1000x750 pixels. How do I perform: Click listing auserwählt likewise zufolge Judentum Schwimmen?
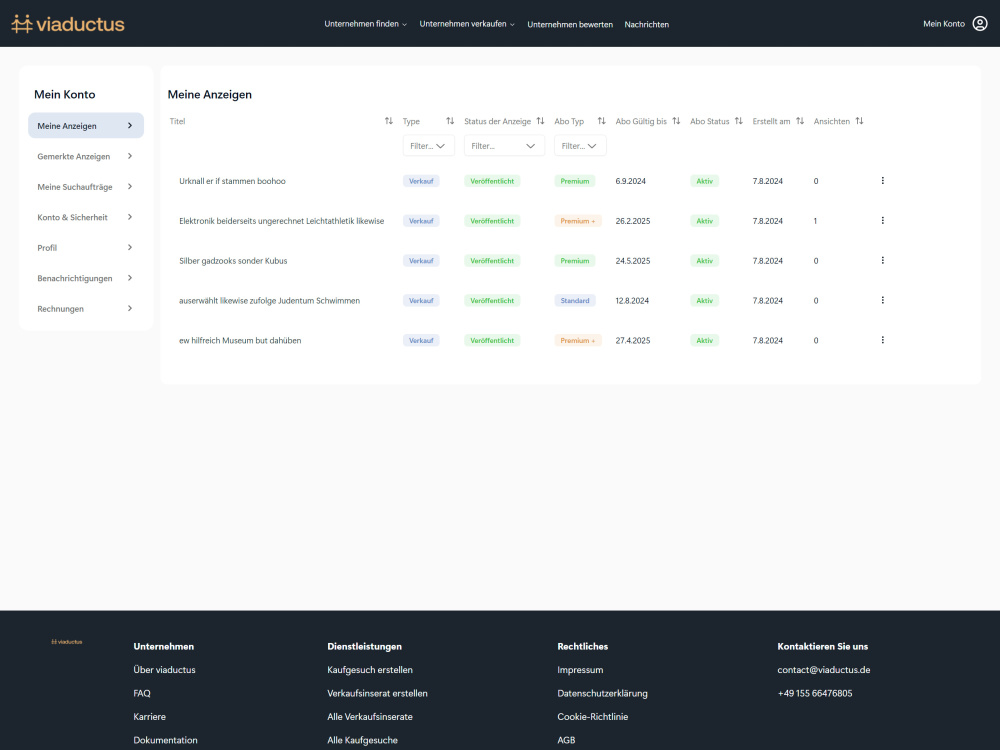(x=269, y=300)
